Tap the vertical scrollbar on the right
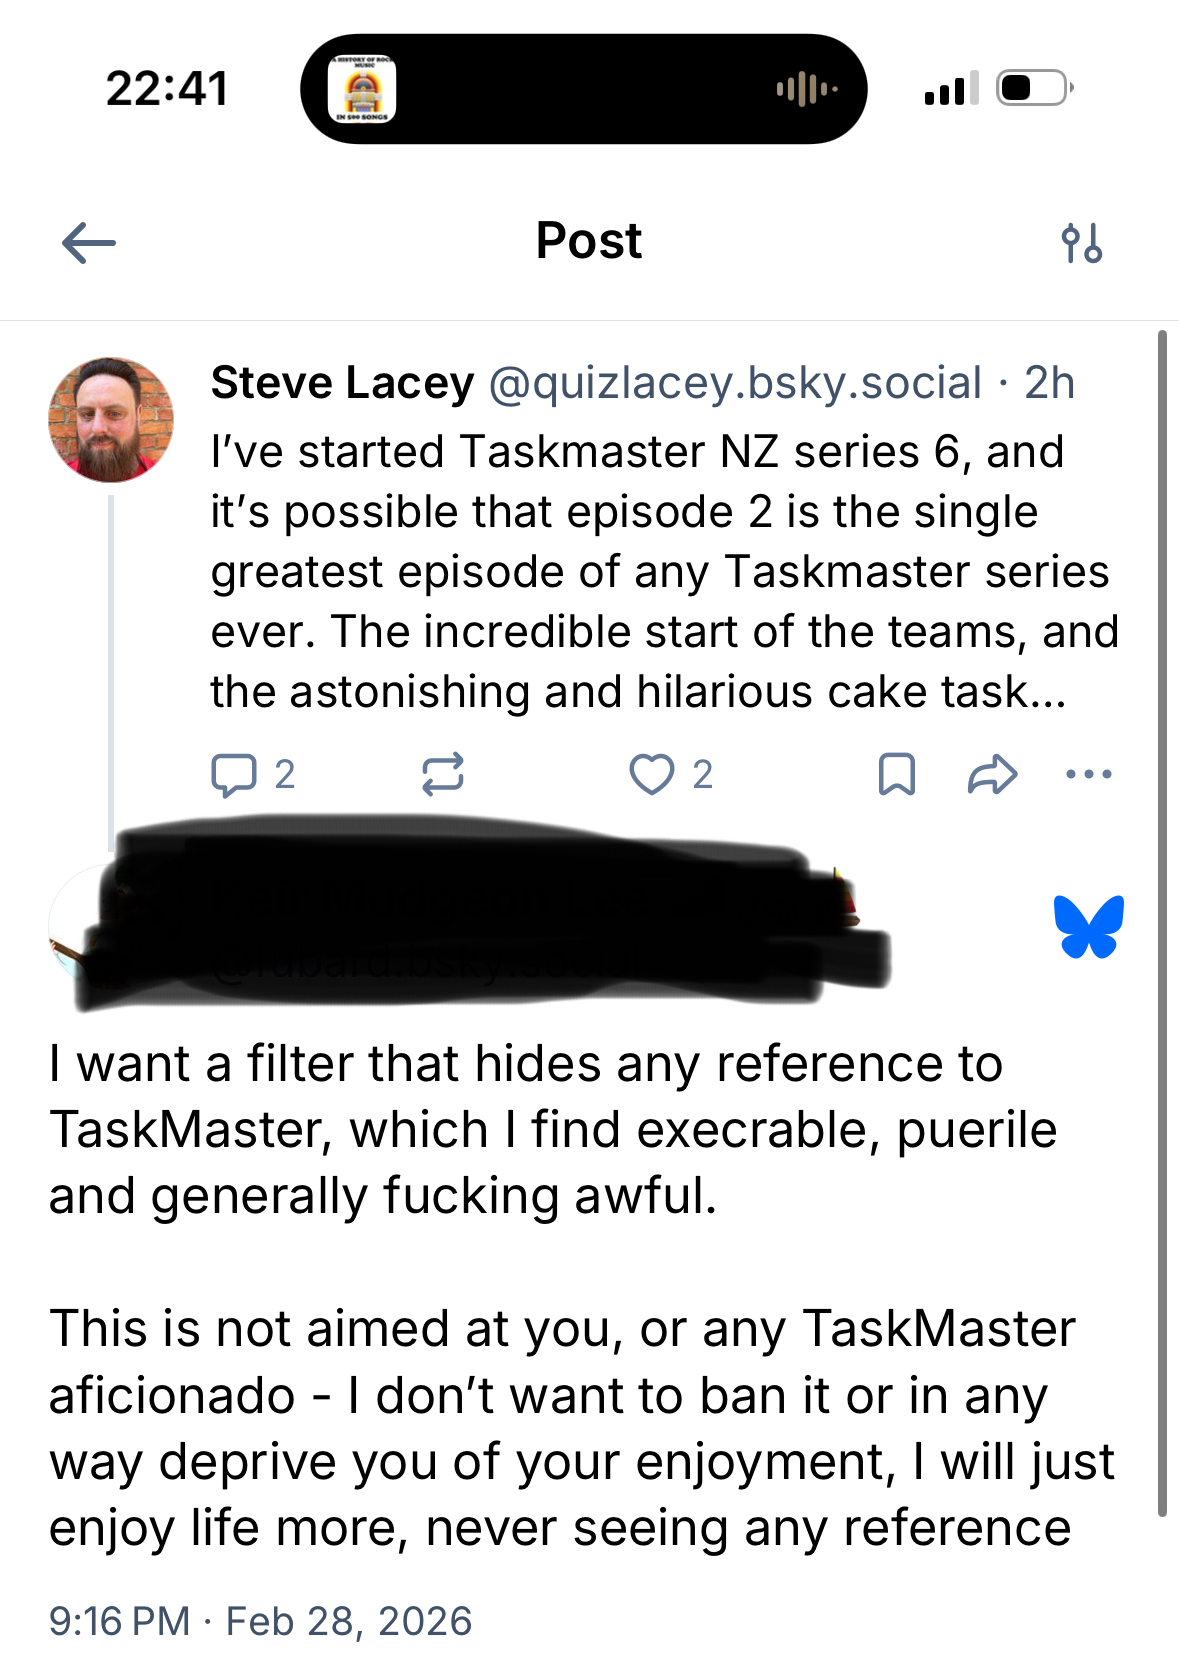 (1162, 920)
